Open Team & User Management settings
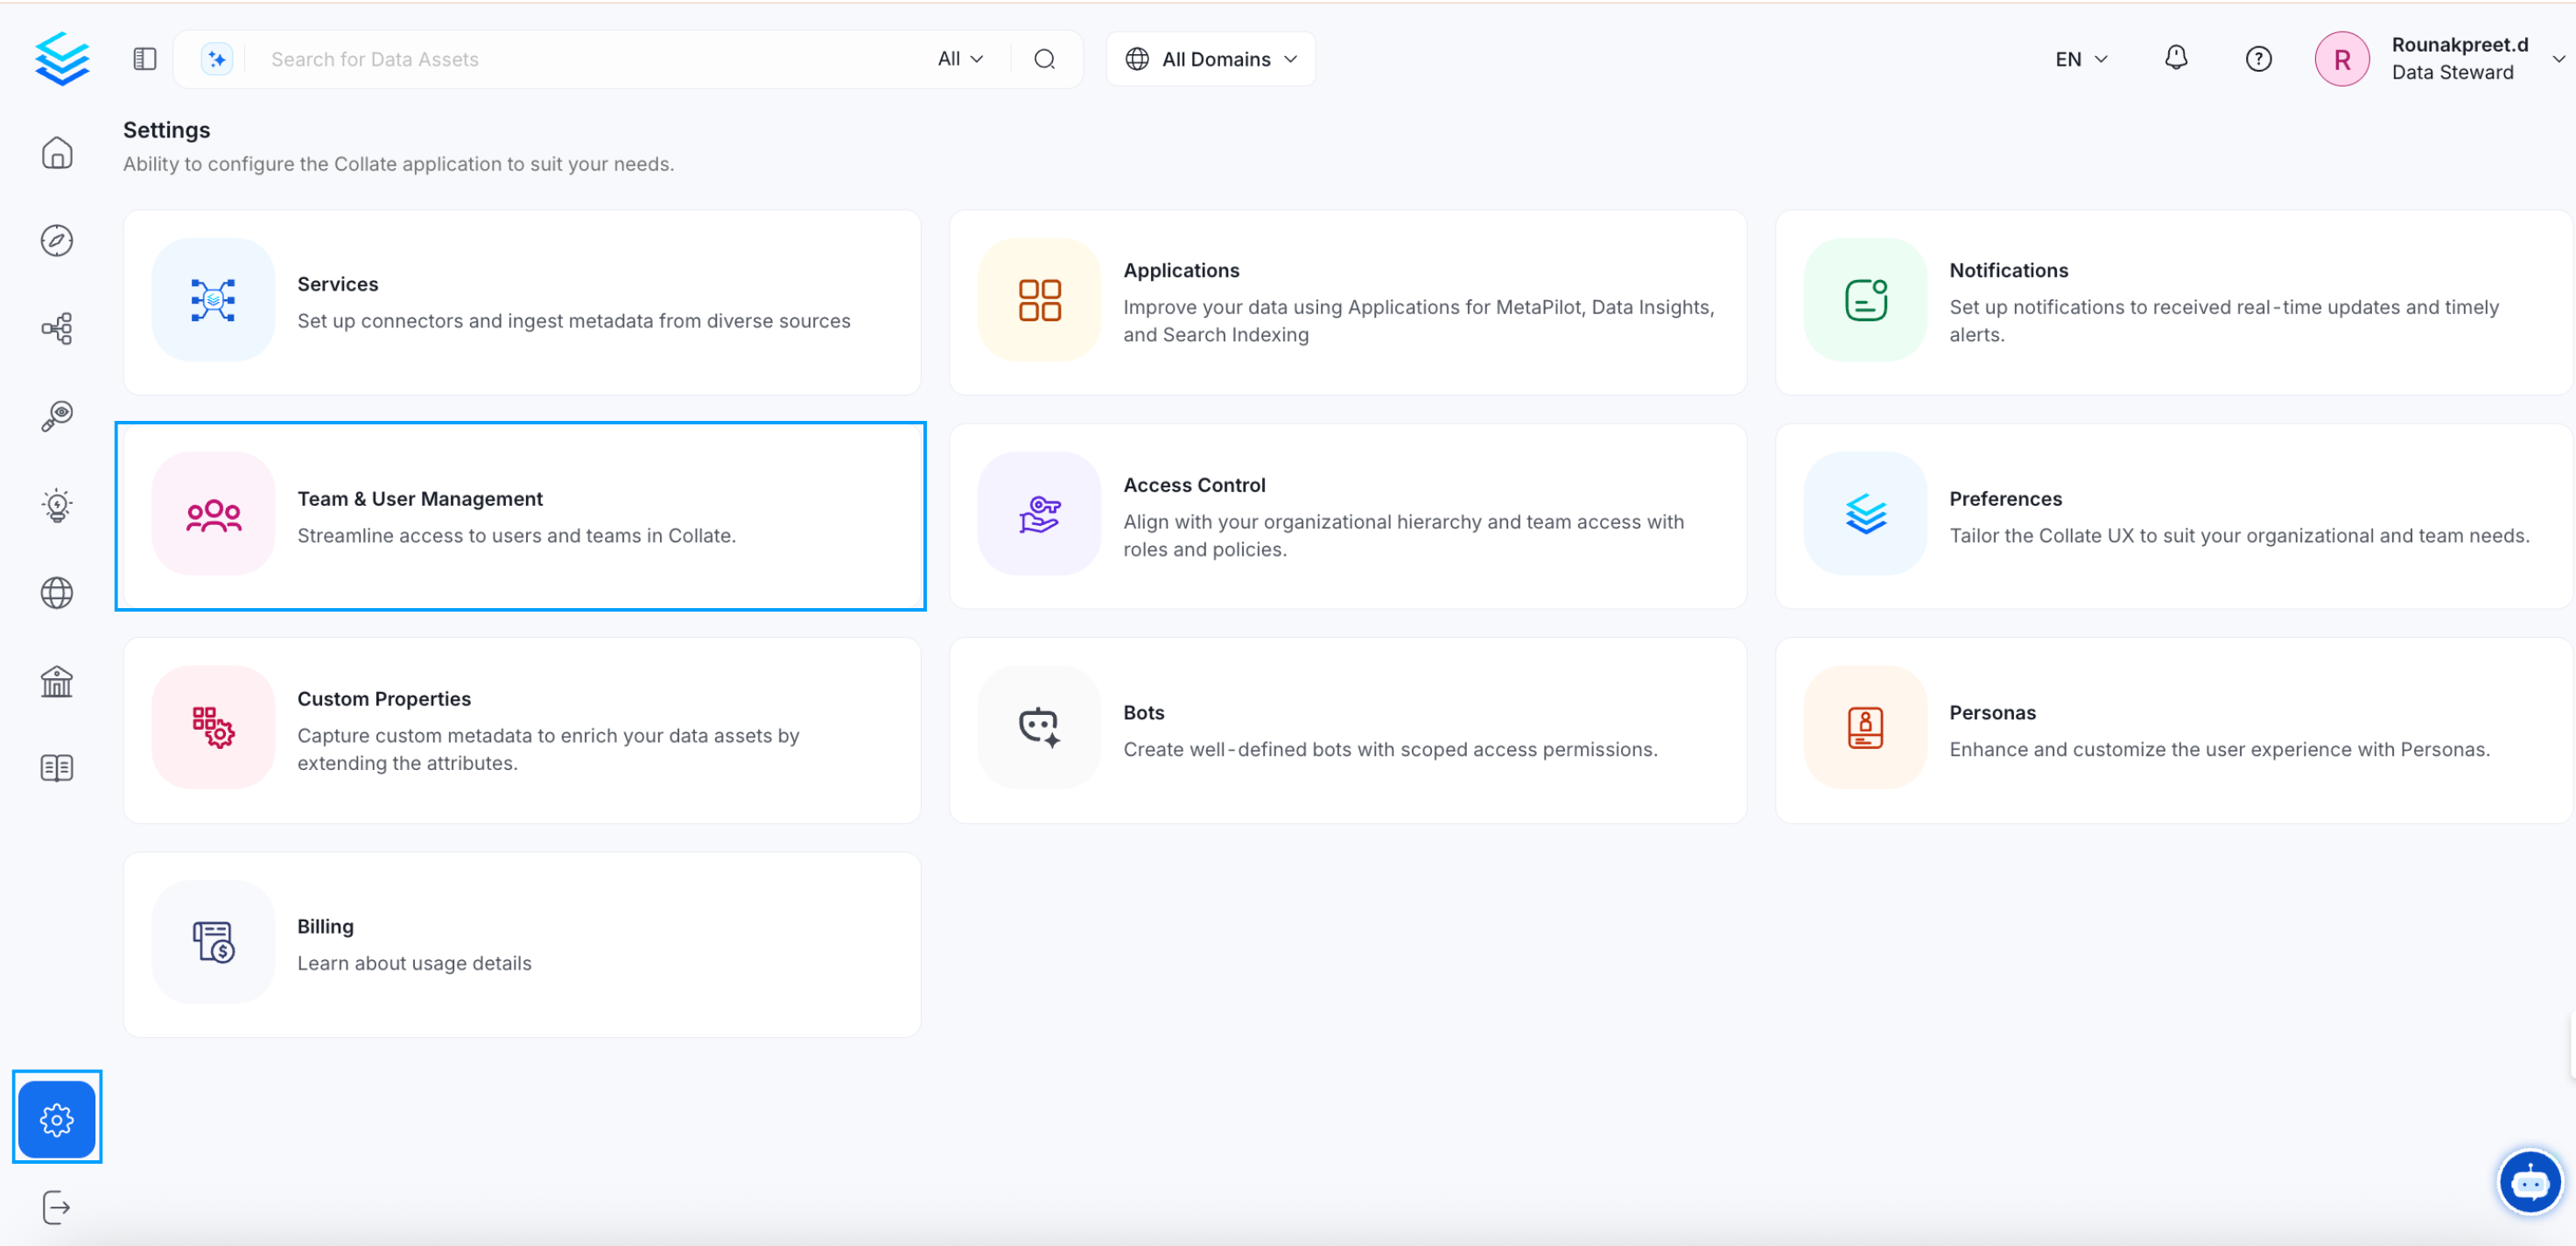2576x1246 pixels. point(521,516)
